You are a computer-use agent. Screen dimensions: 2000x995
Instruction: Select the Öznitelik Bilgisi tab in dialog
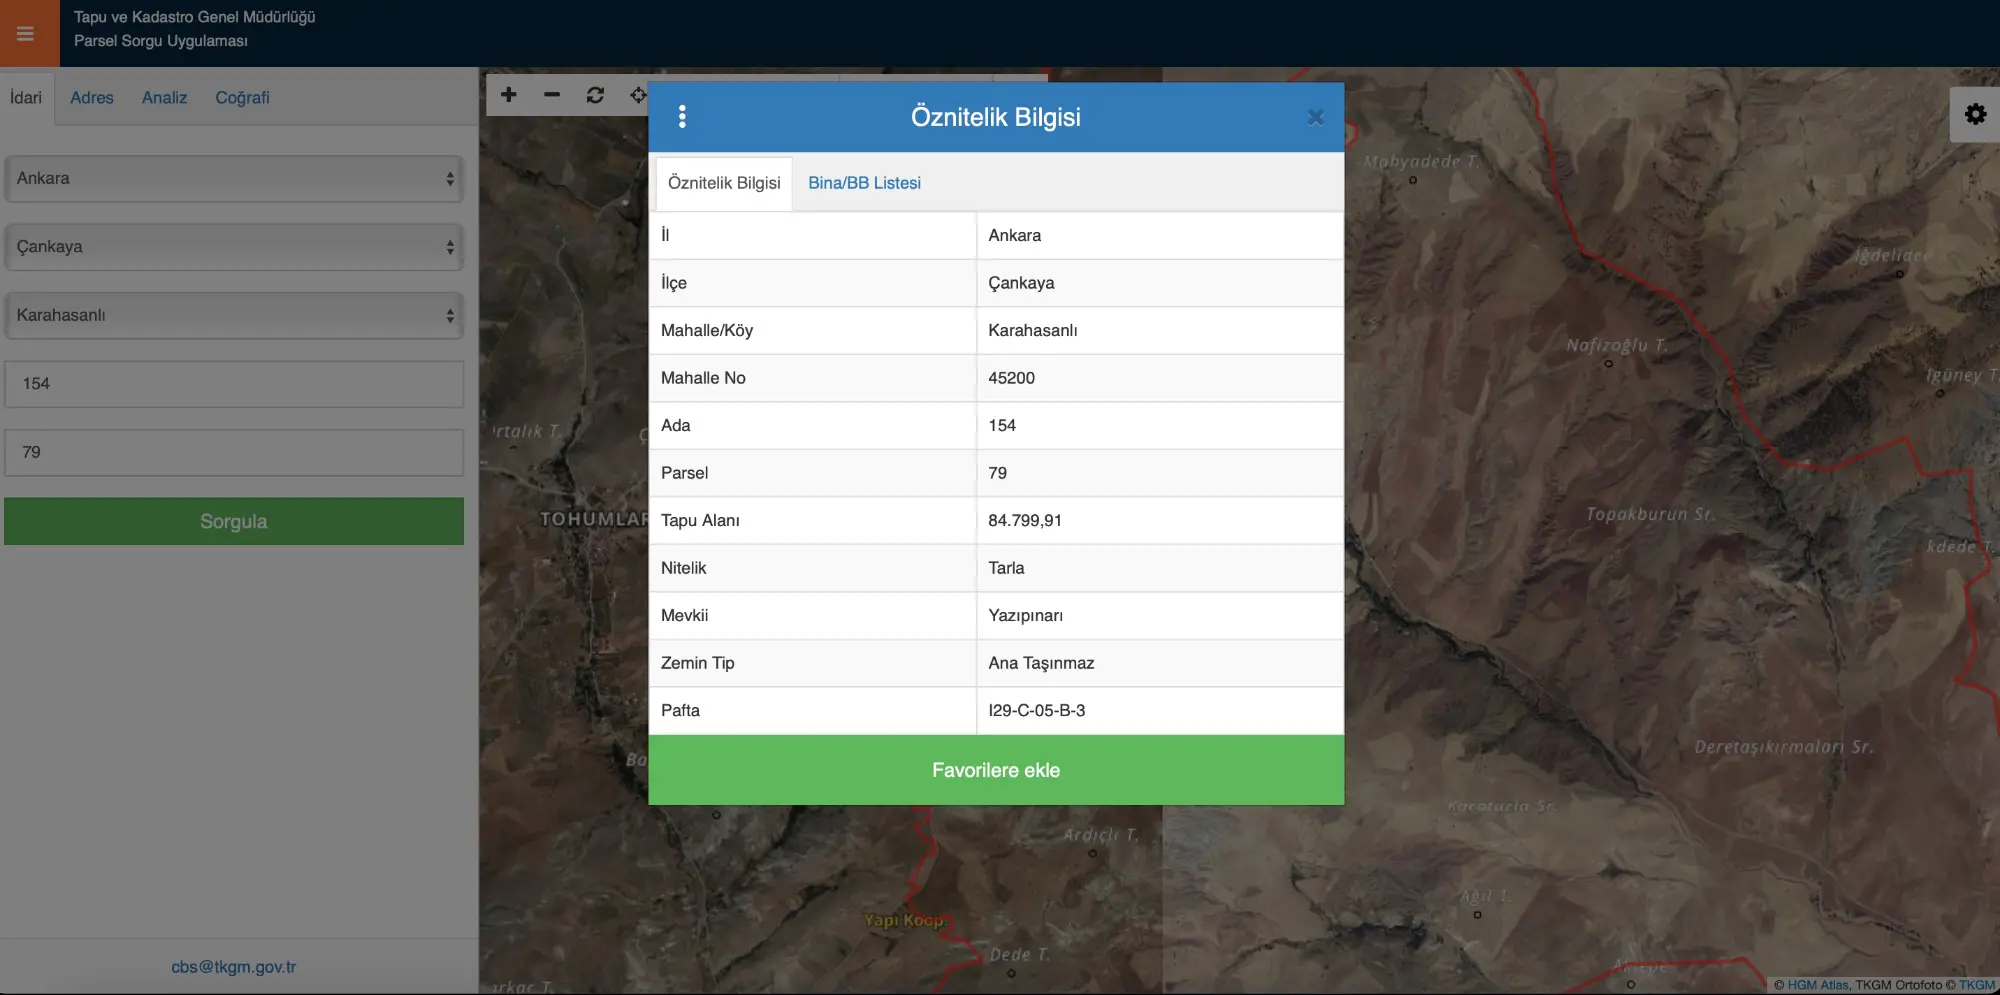(724, 183)
